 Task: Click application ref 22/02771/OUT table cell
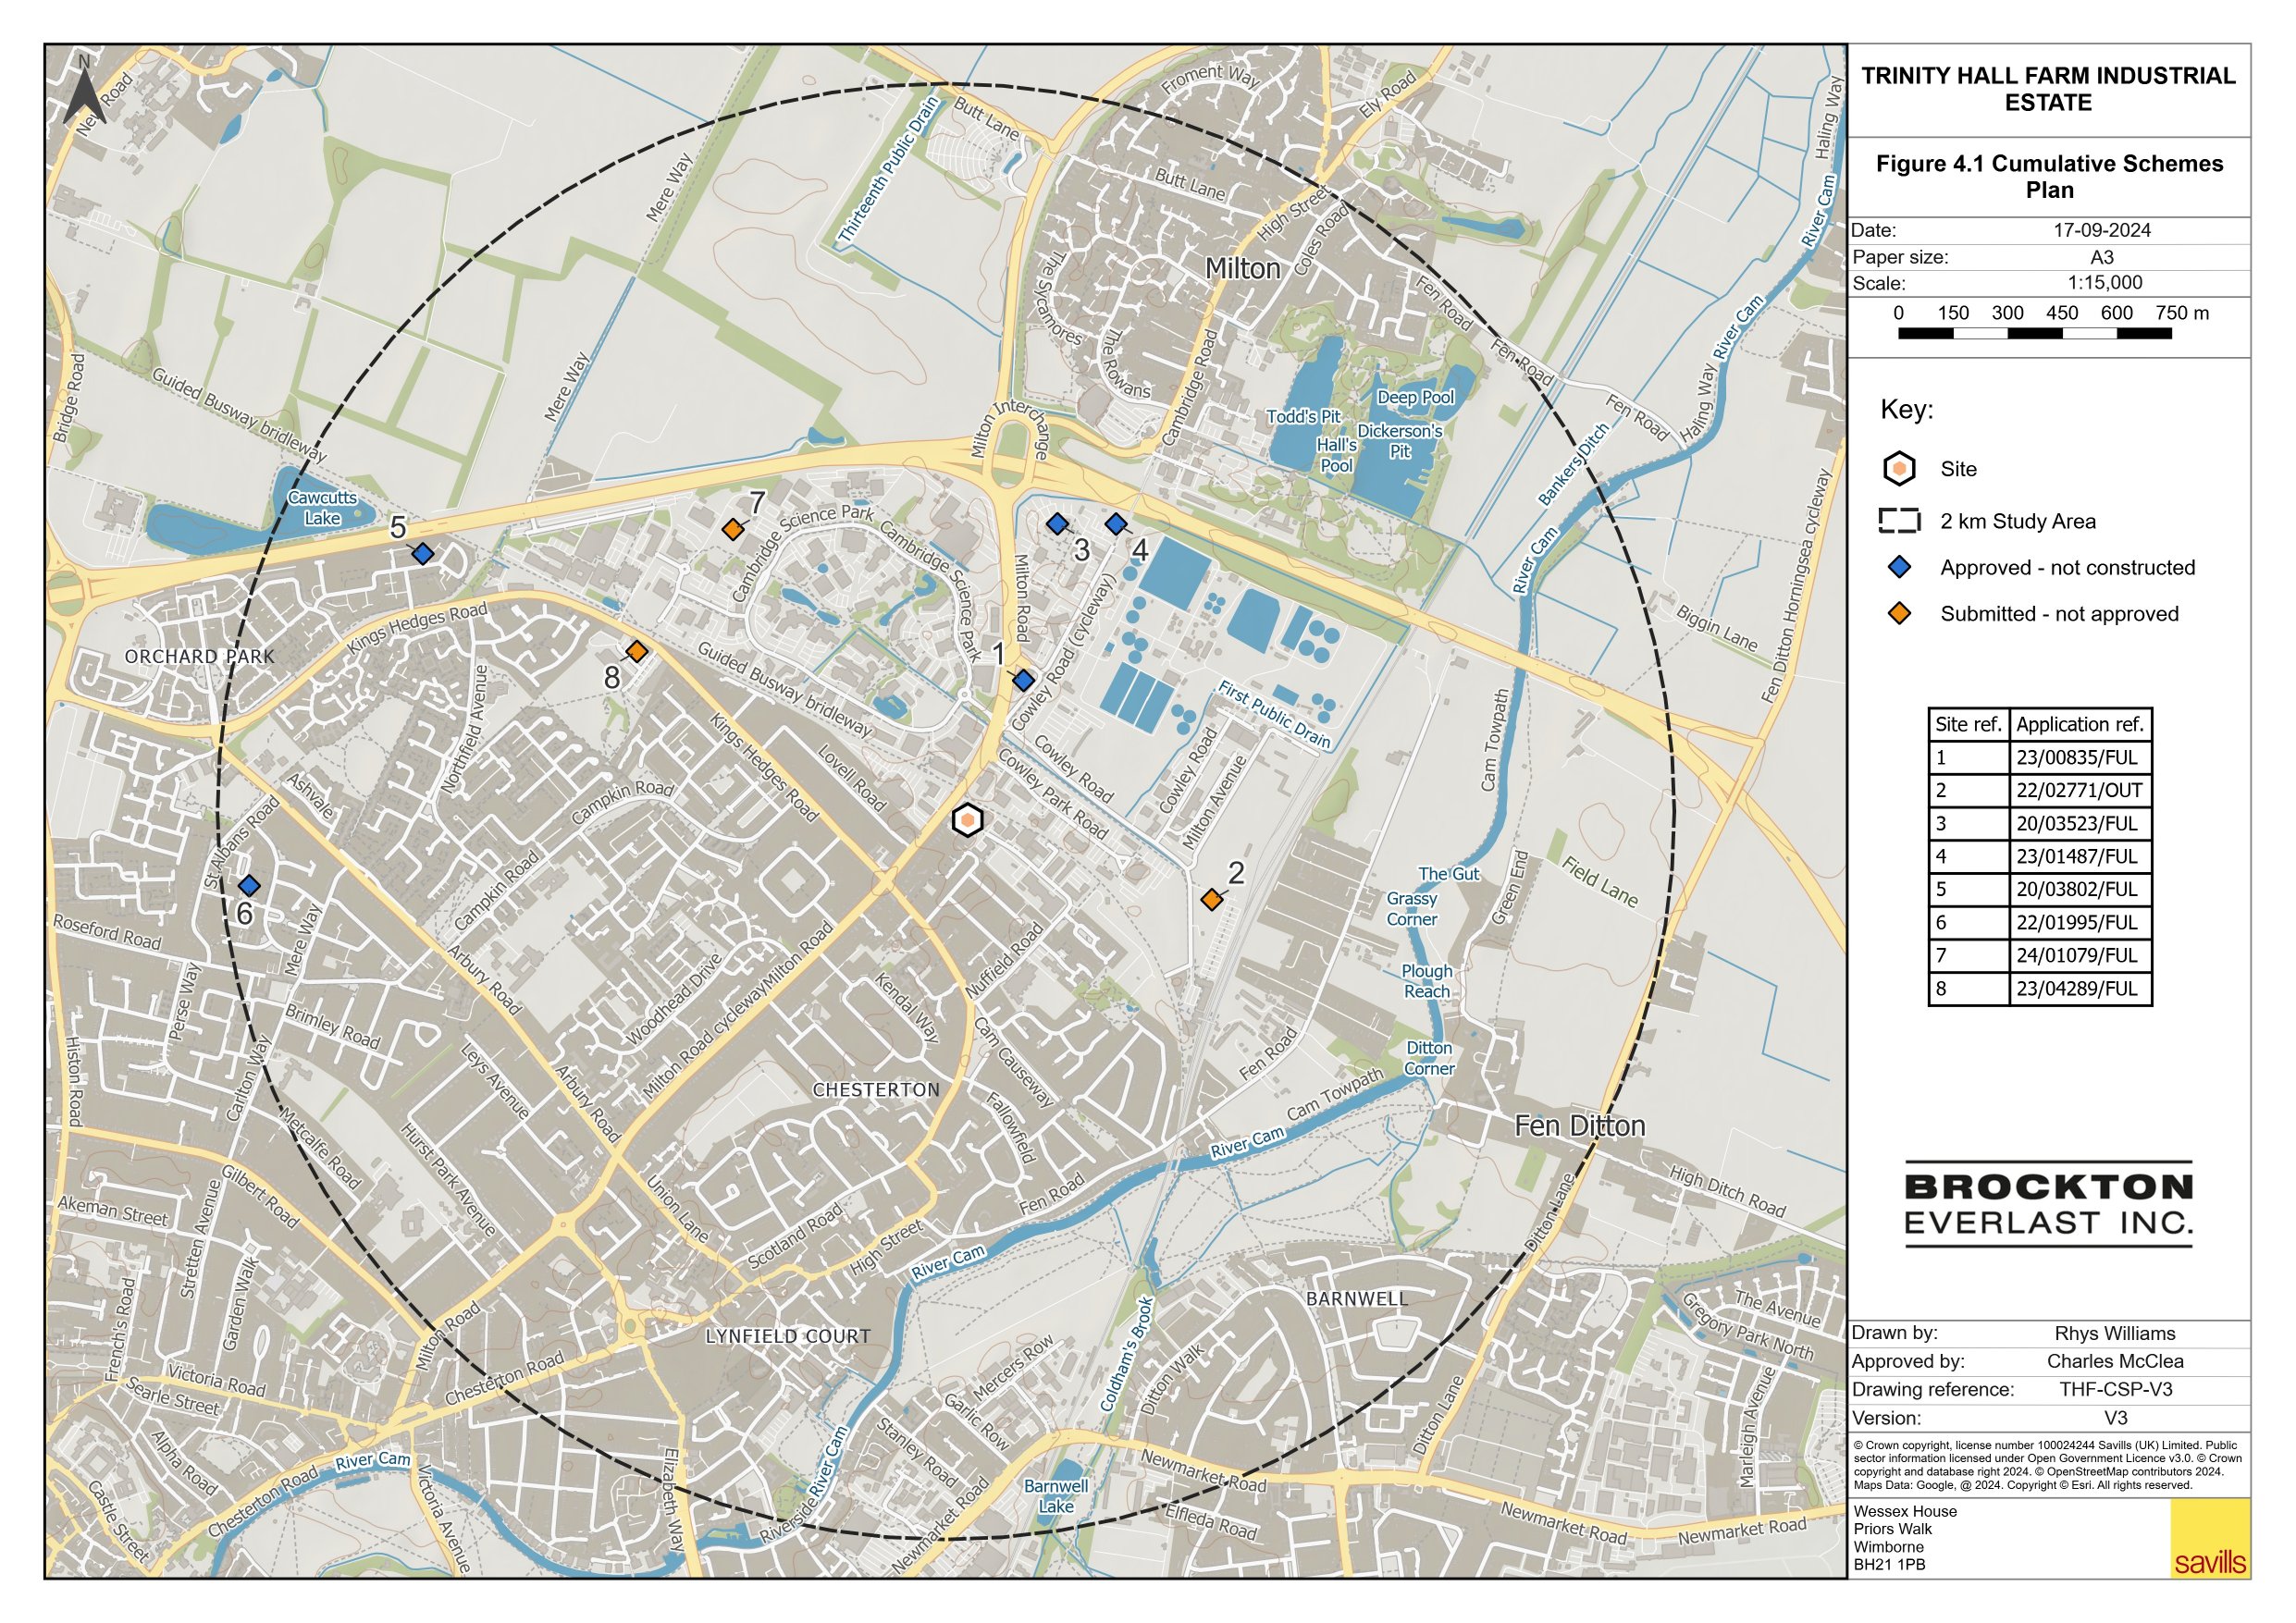[2079, 790]
